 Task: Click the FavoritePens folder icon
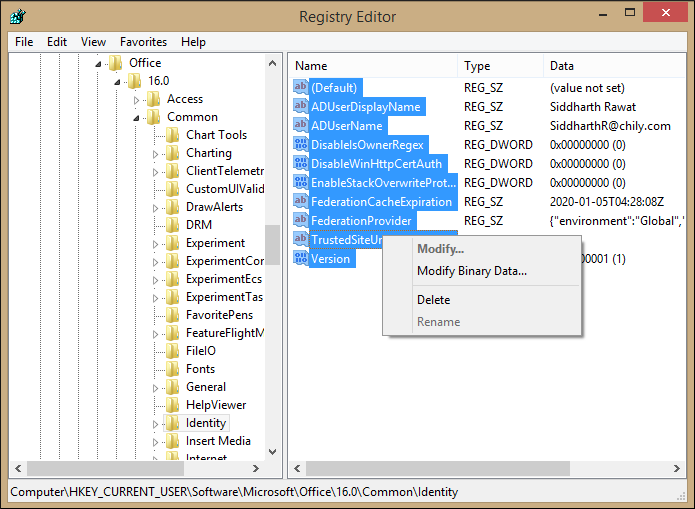[172, 315]
